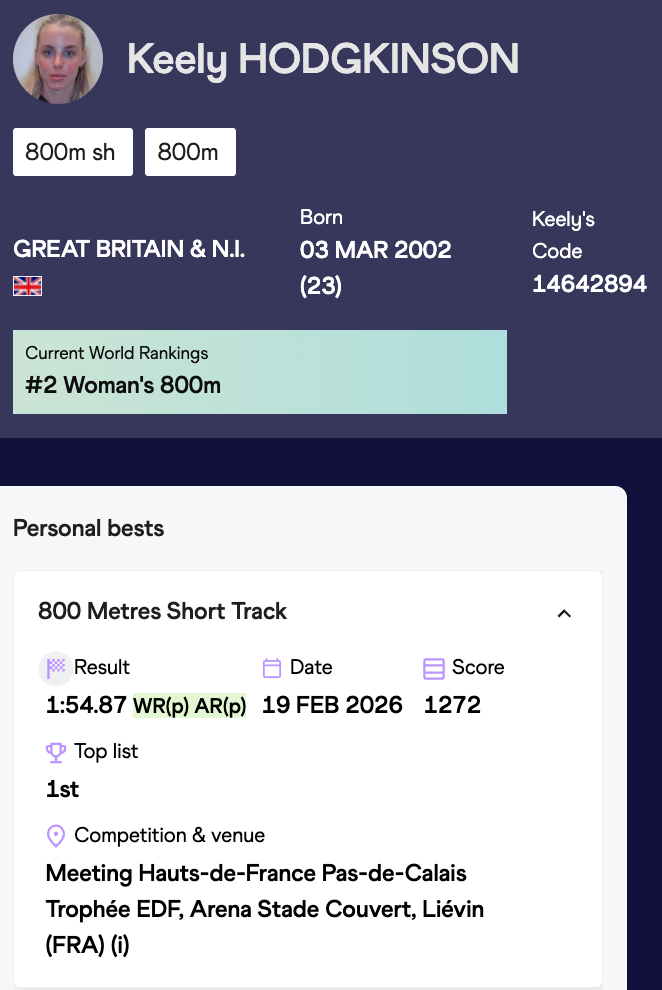Click the WR(p) record badge

click(161, 706)
